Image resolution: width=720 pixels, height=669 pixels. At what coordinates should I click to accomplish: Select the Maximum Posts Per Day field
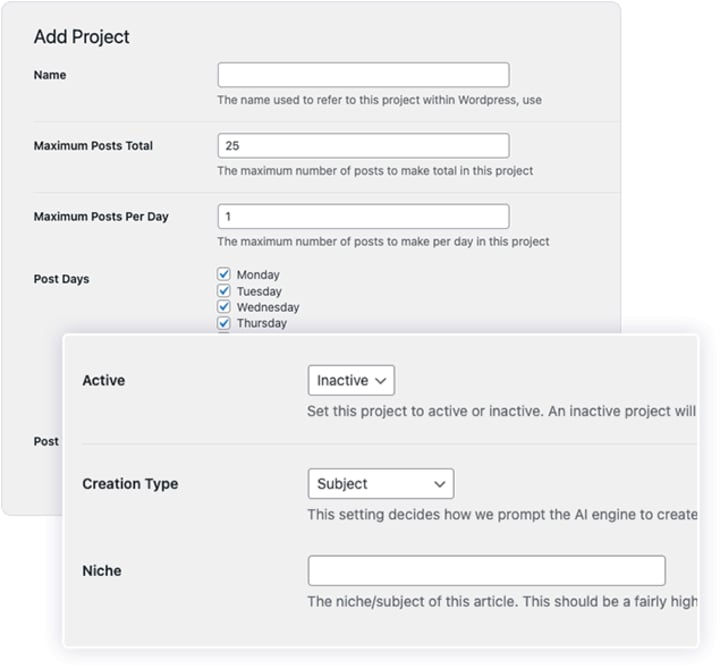point(363,217)
